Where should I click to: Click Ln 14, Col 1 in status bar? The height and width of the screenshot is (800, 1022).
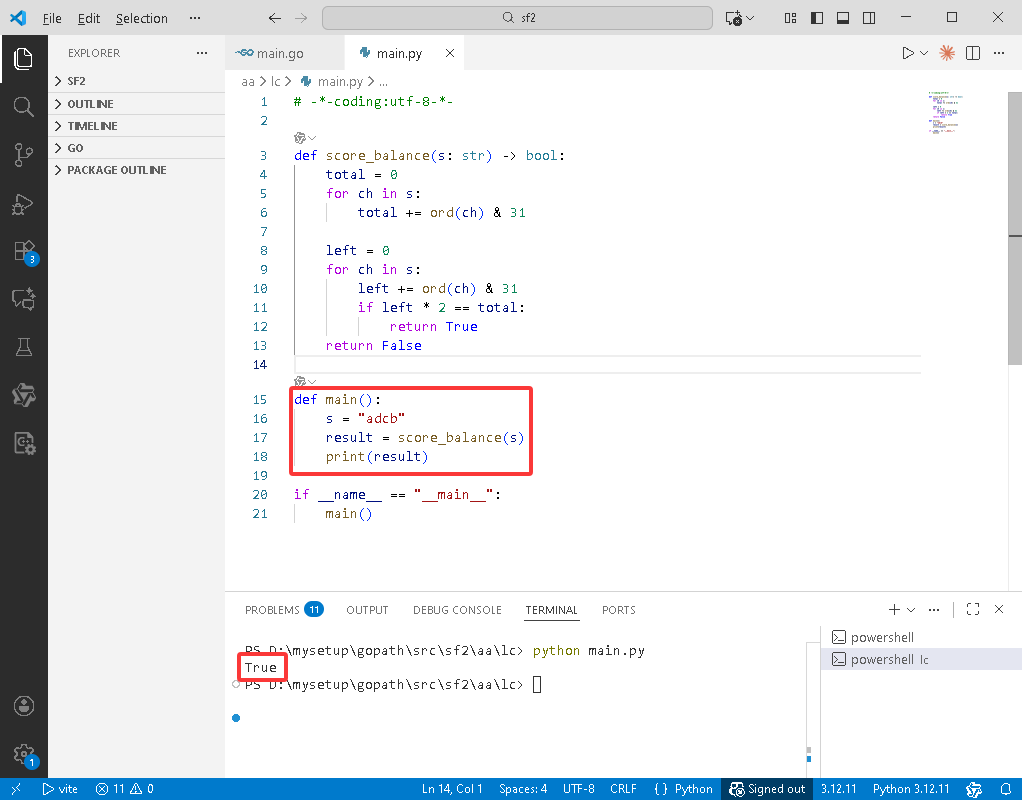point(452,789)
